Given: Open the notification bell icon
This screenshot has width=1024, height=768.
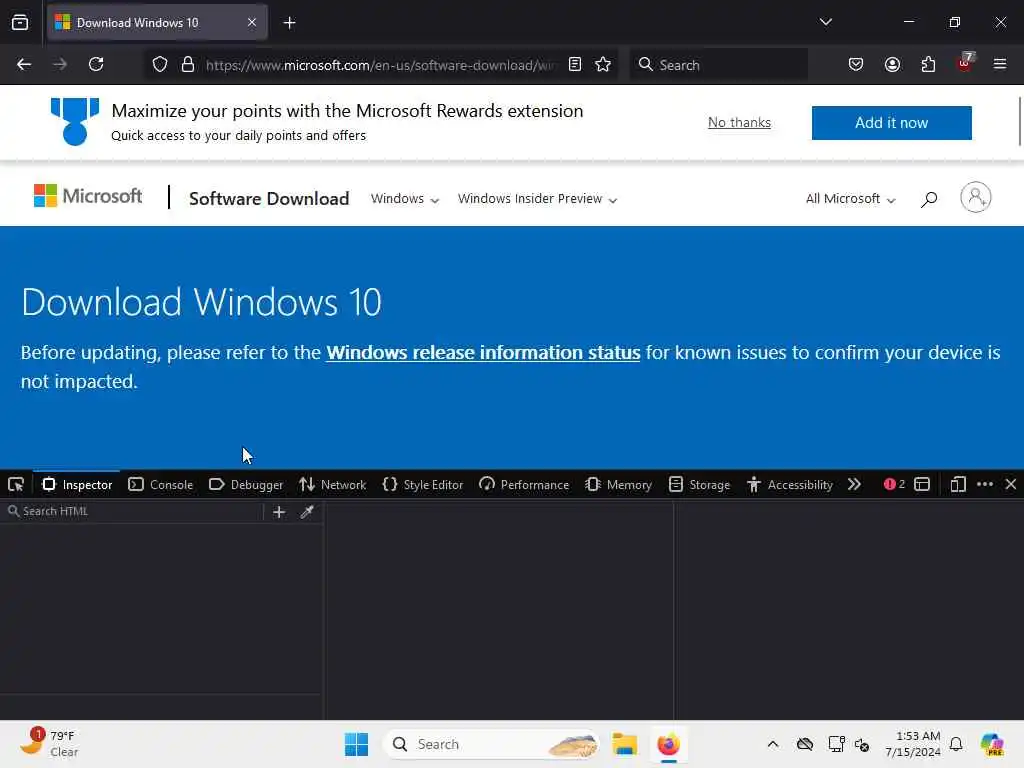Looking at the screenshot, I should (x=956, y=744).
